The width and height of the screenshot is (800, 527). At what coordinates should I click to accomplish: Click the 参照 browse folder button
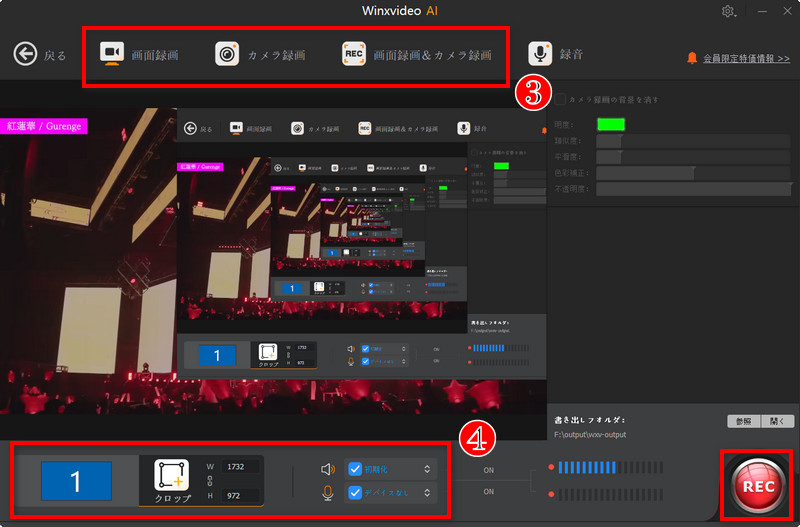tap(743, 421)
